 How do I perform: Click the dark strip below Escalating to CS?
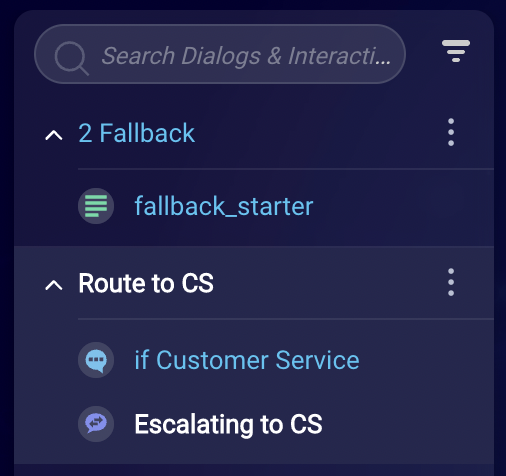click(254, 470)
